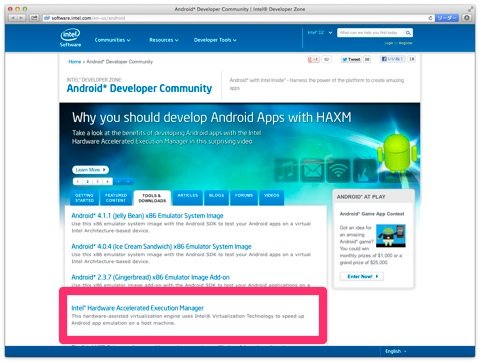The image size is (480, 362).
Task: Click the Enter Now button
Action: pos(362,276)
